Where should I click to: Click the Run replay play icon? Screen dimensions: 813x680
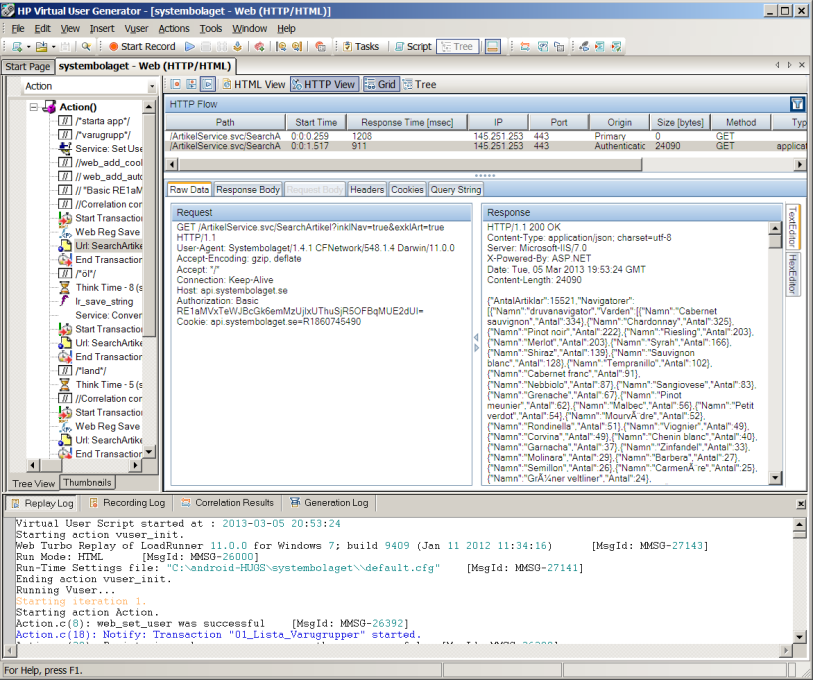tap(190, 47)
